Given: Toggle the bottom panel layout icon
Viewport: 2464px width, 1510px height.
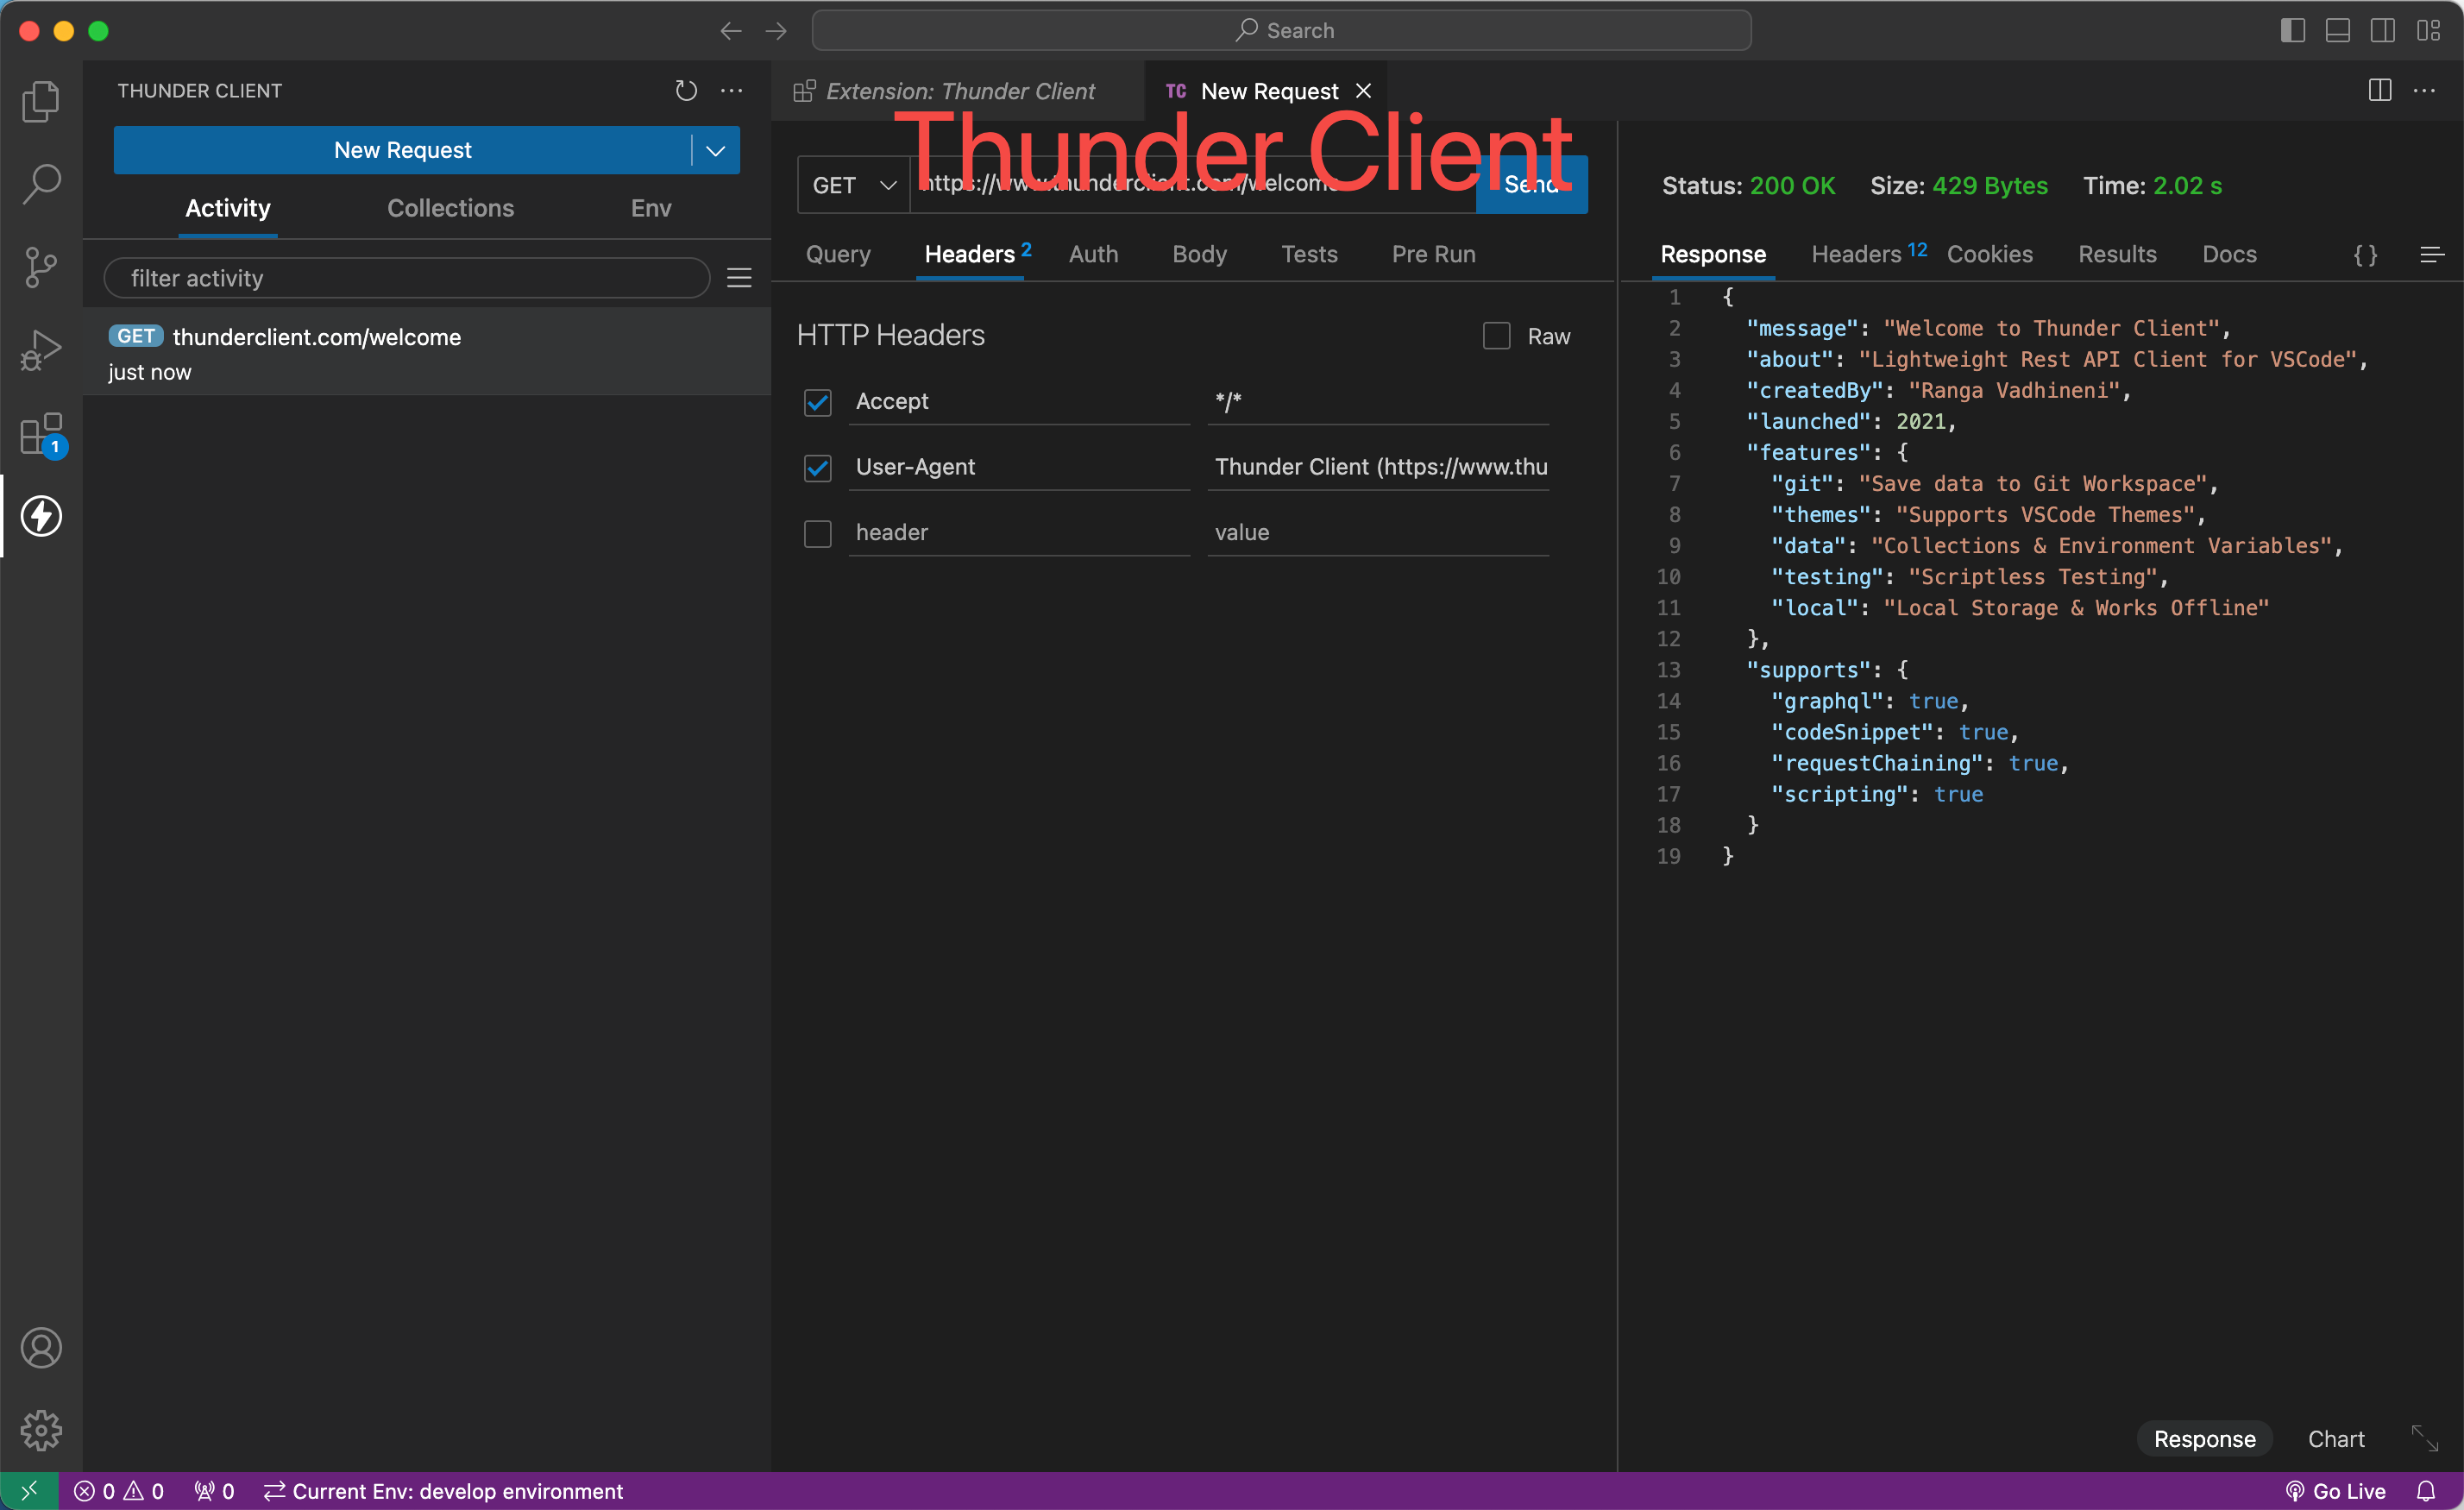Looking at the screenshot, I should [2338, 31].
